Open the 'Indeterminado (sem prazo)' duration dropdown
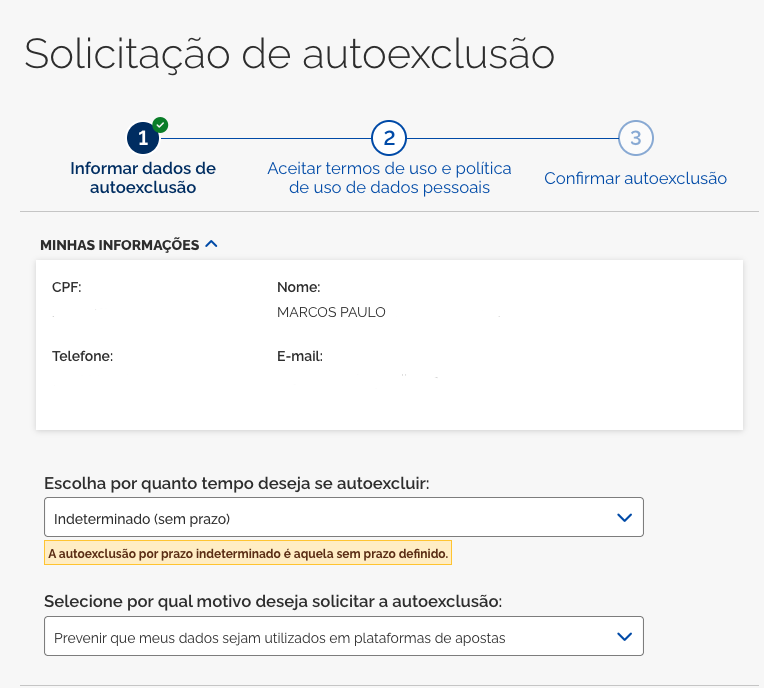 click(x=330, y=517)
